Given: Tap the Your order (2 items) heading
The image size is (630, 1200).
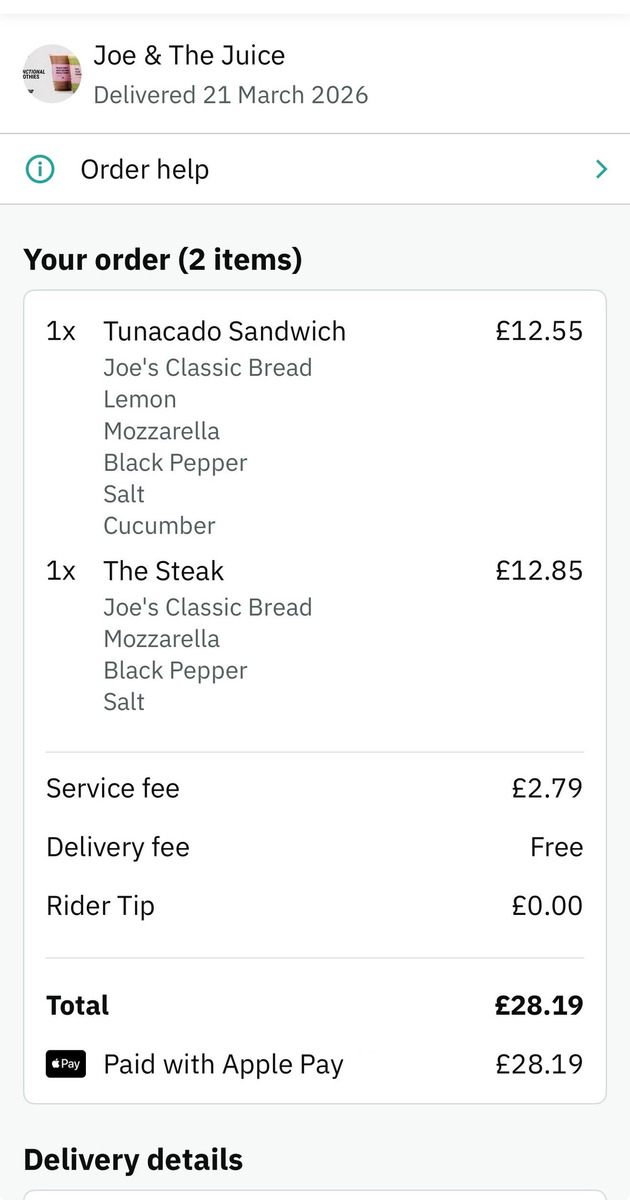Looking at the screenshot, I should pos(162,260).
